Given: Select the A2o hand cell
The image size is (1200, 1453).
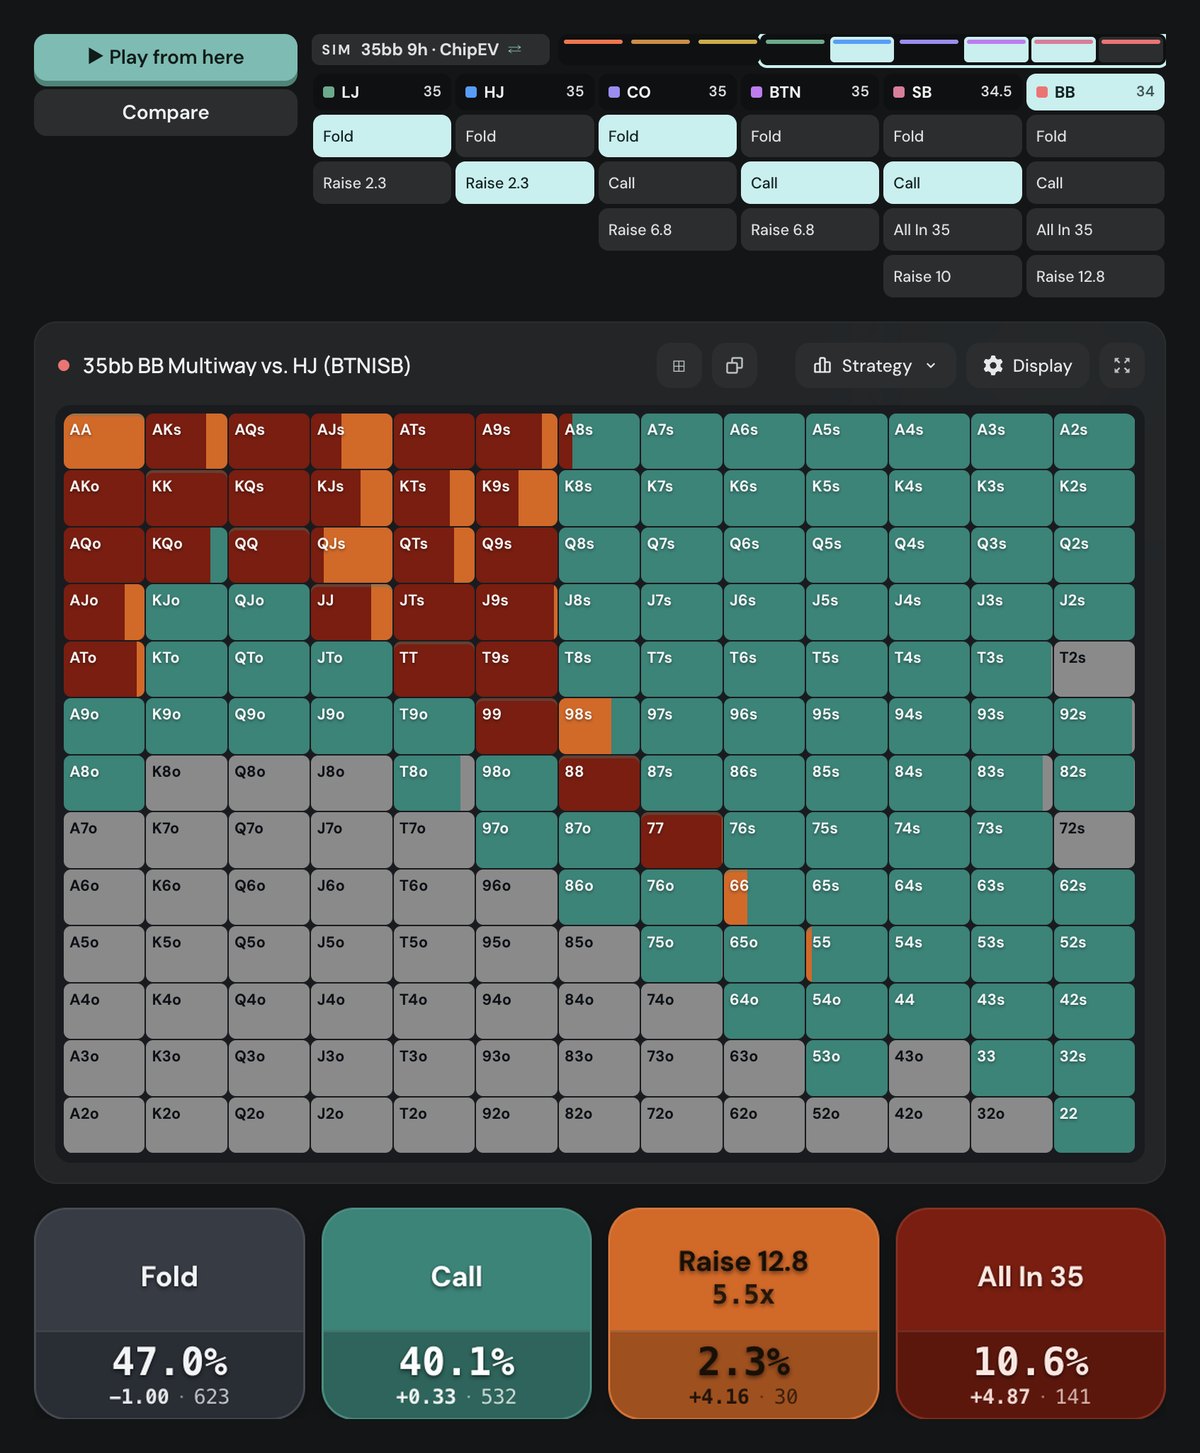Looking at the screenshot, I should 104,1125.
